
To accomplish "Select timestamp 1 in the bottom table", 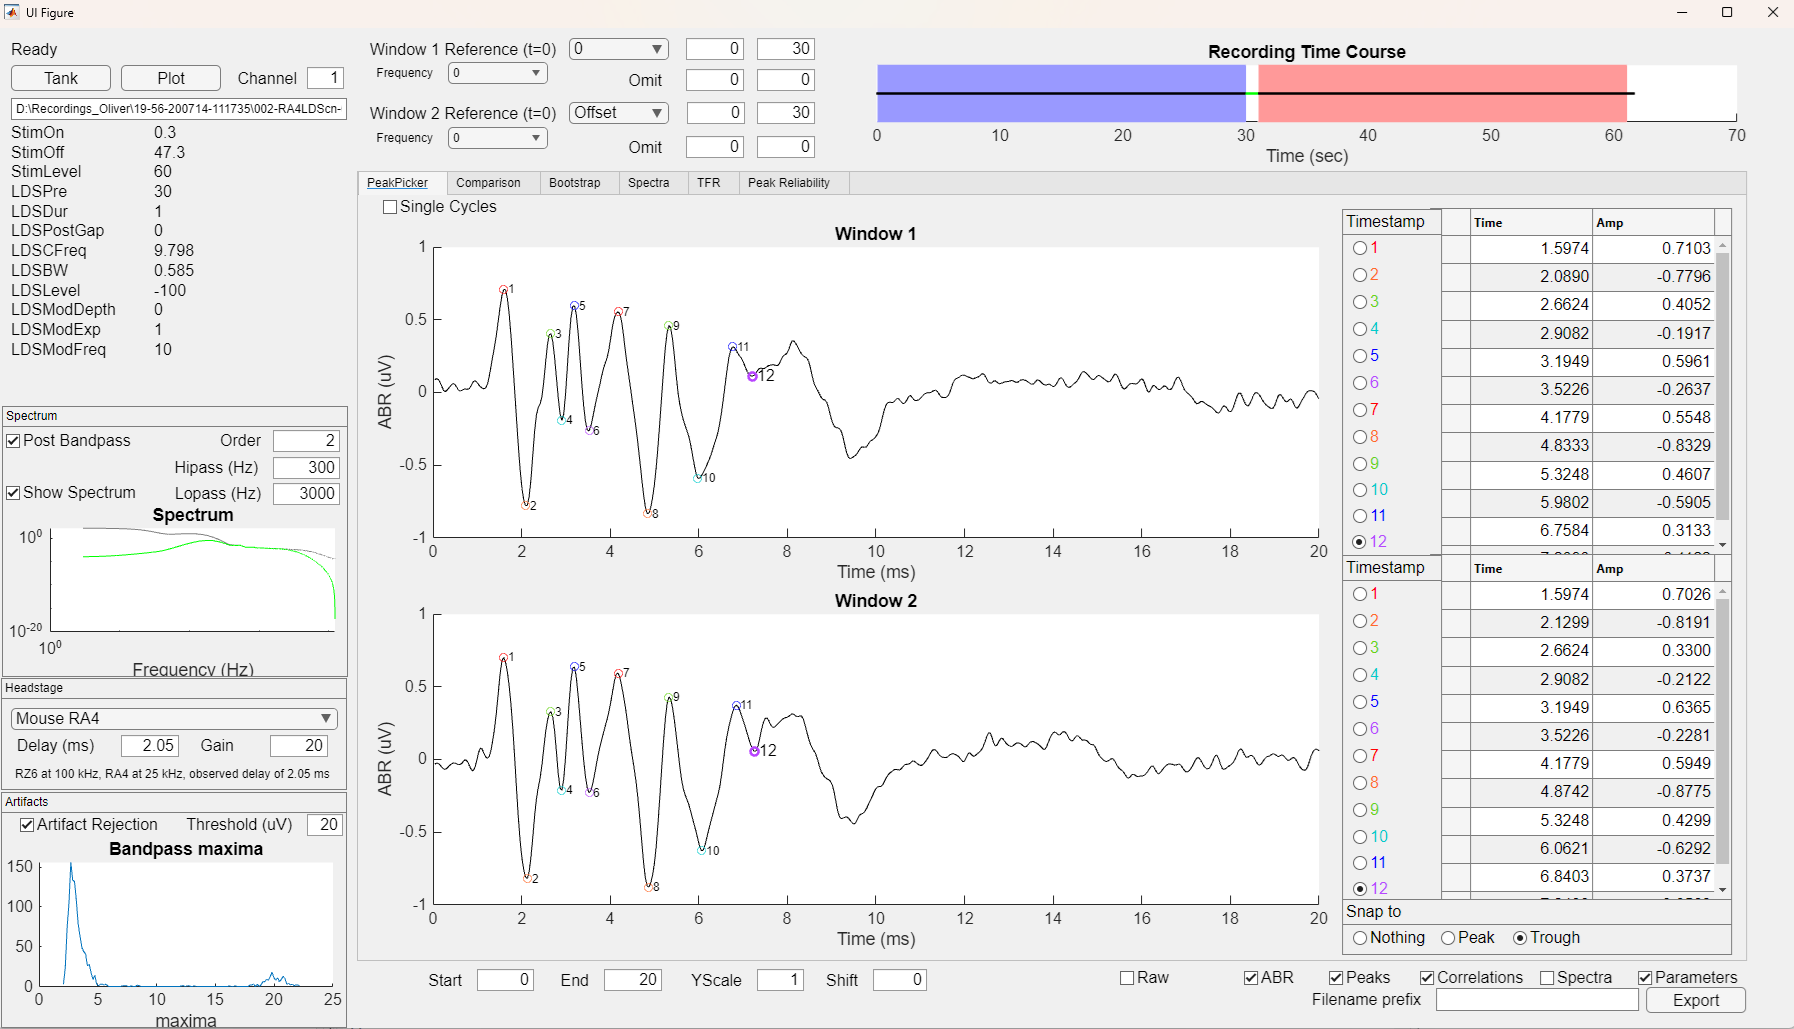I will tap(1359, 594).
